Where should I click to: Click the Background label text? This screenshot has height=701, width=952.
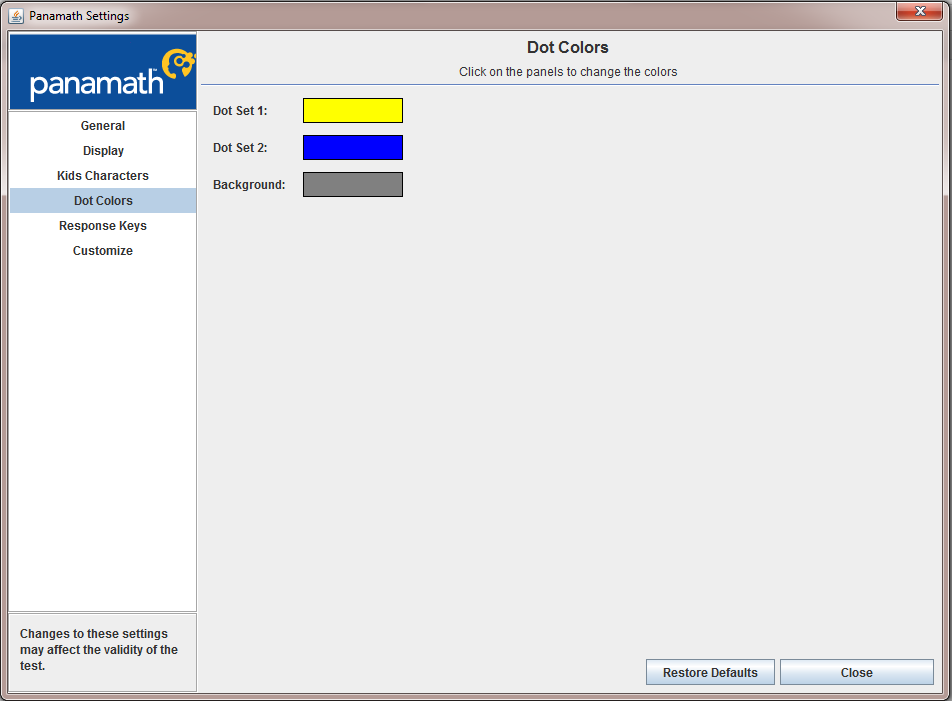pyautogui.click(x=249, y=185)
